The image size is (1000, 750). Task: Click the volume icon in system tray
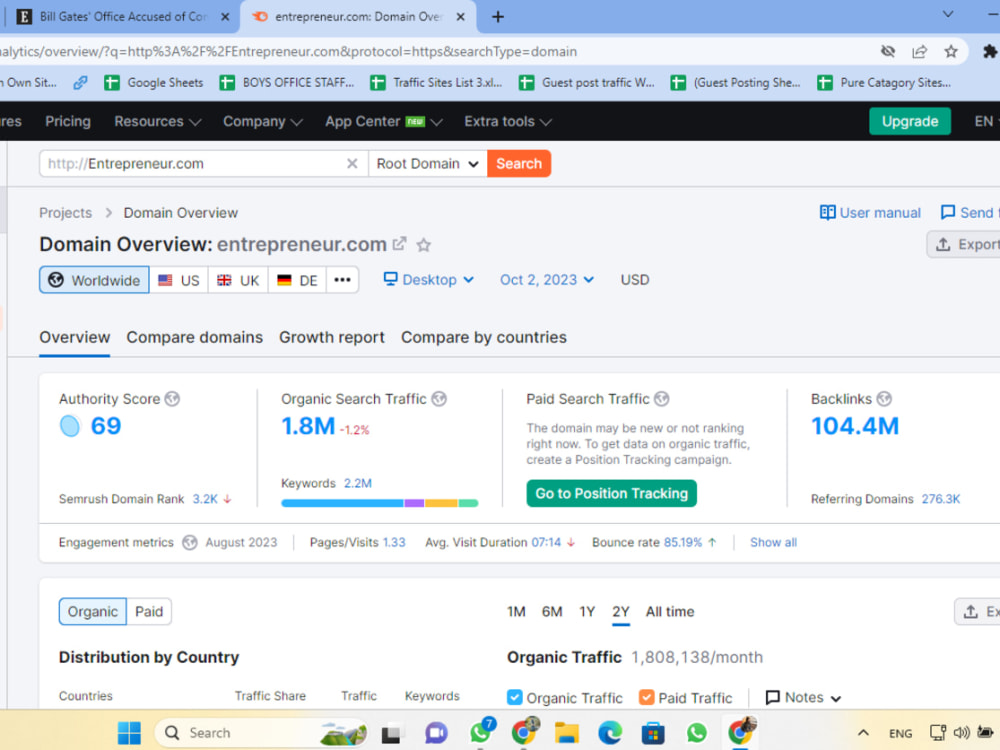[x=962, y=733]
